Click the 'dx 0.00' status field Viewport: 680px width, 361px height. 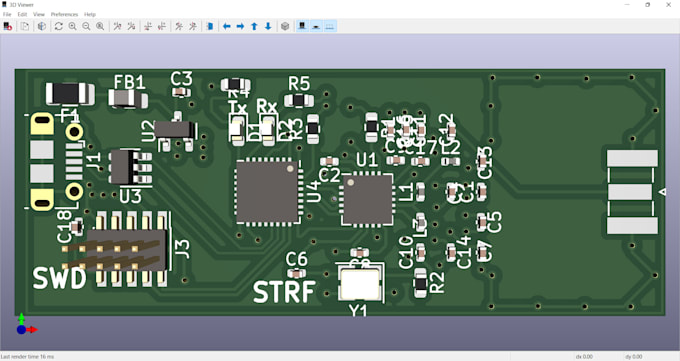tap(584, 357)
